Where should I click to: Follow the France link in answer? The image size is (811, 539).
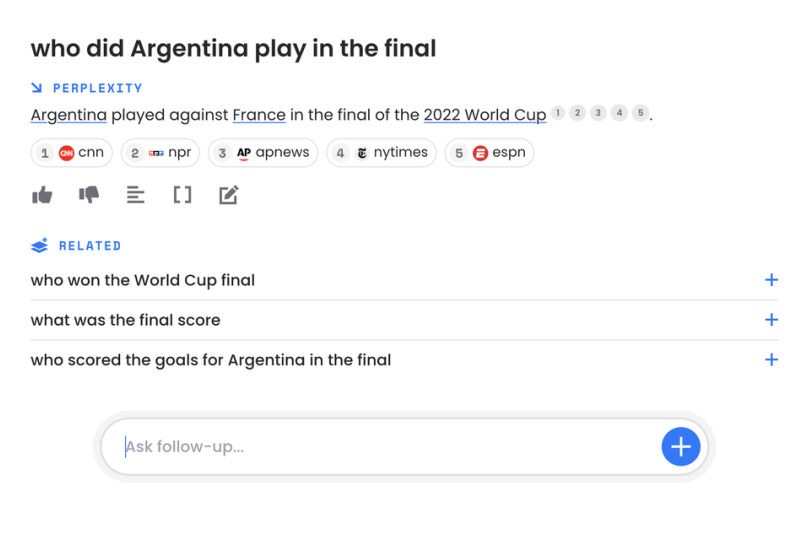259,115
